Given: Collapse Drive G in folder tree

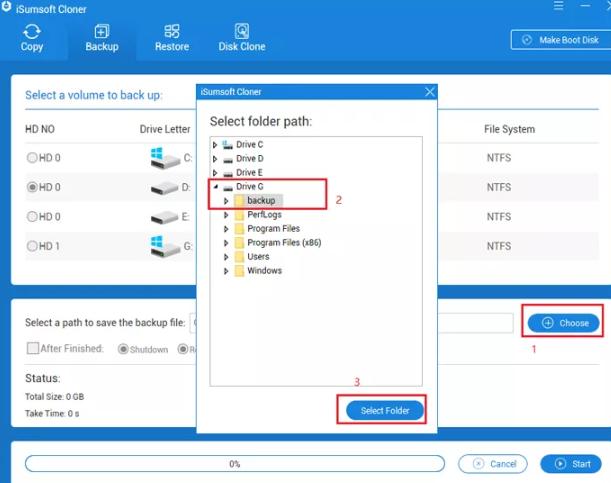Looking at the screenshot, I should pyautogui.click(x=215, y=187).
